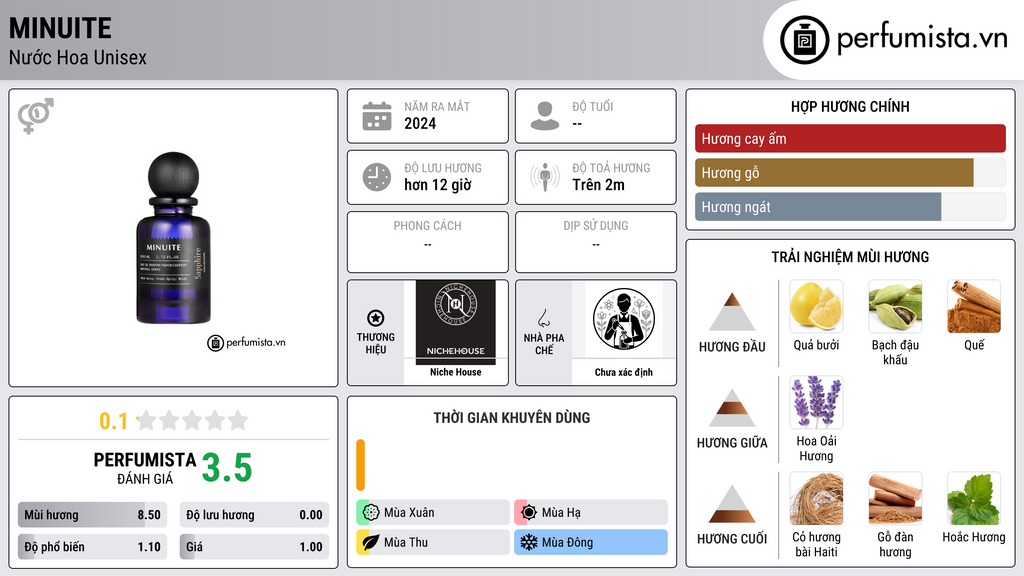Click the Mùa Thu leaf icon
This screenshot has width=1024, height=576.
pos(371,542)
